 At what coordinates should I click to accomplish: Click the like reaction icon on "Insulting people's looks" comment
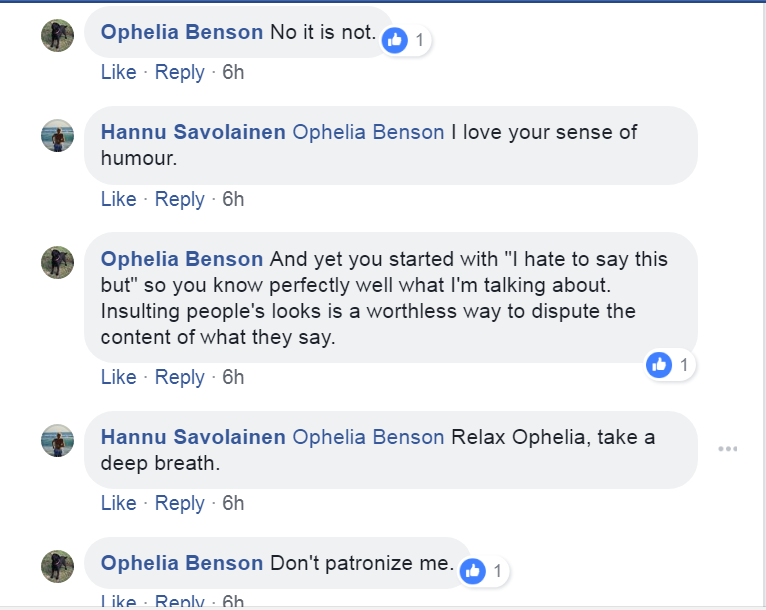pos(659,365)
